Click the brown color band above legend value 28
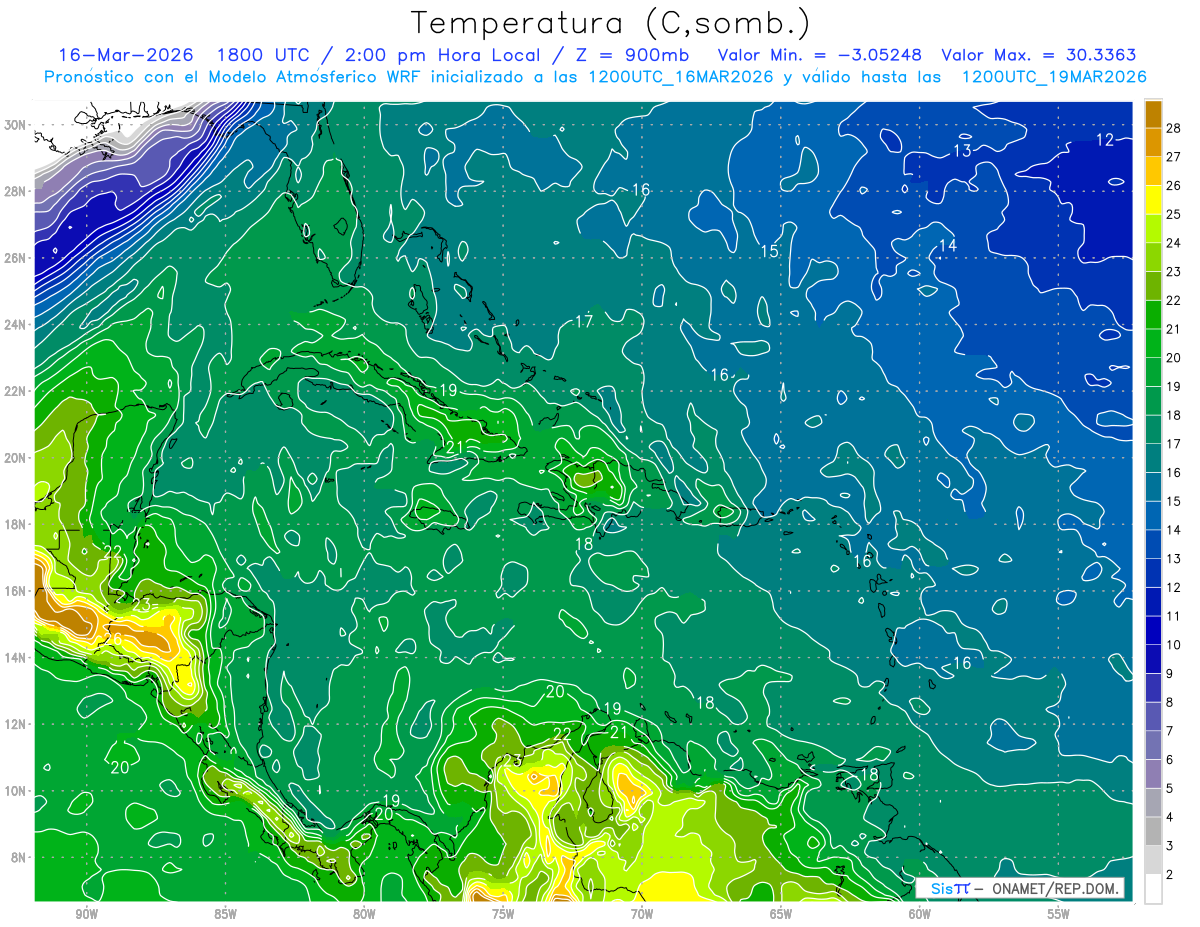Viewport: 1200px width, 927px height. pyautogui.click(x=1153, y=113)
